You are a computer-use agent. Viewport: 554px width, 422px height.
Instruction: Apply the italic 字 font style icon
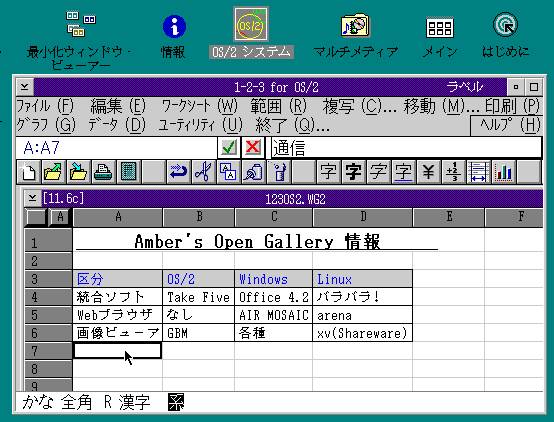[378, 172]
